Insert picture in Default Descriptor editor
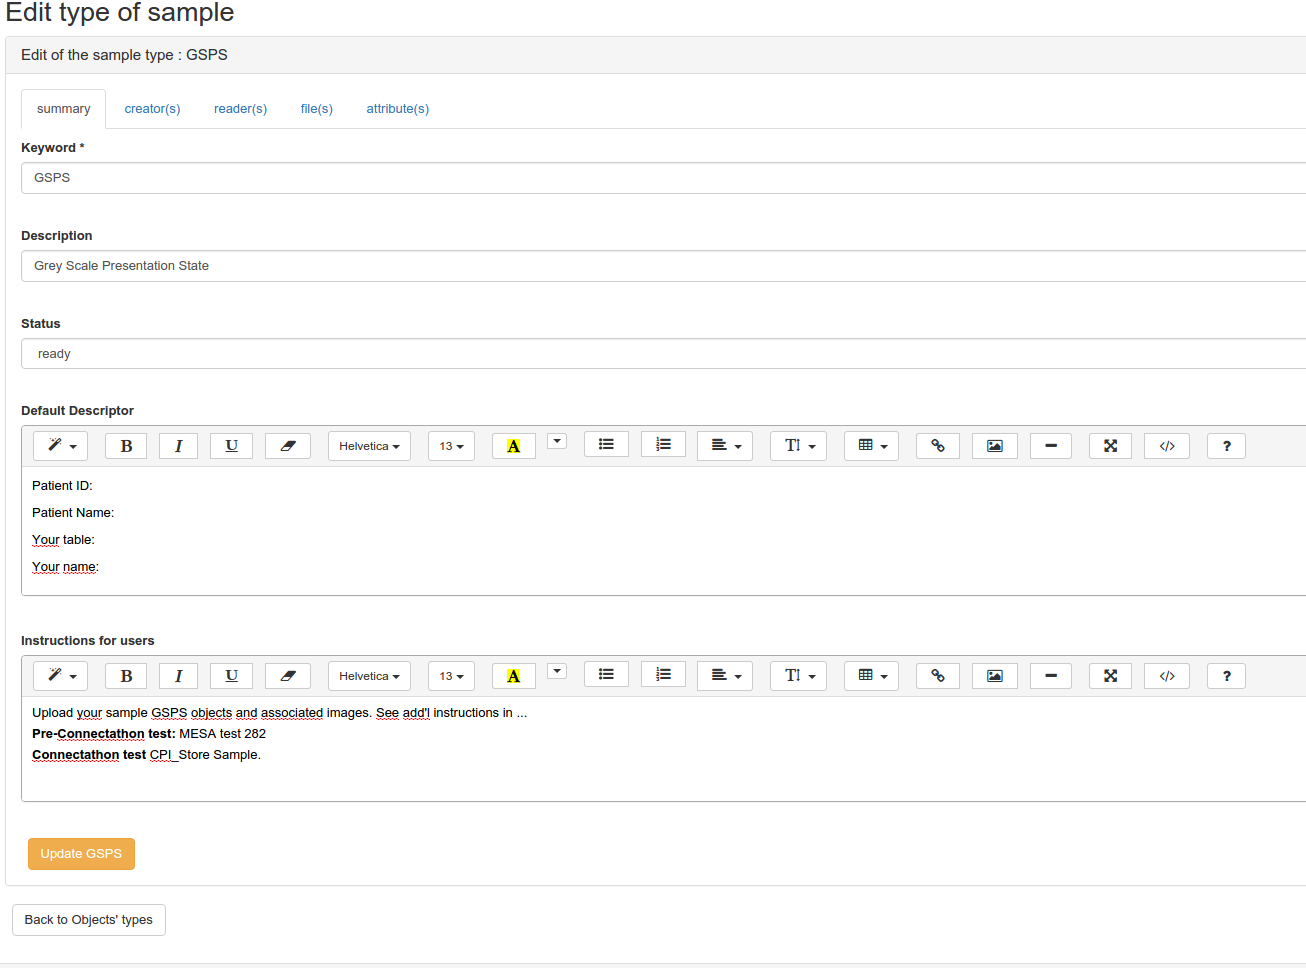1306x968 pixels. (994, 446)
